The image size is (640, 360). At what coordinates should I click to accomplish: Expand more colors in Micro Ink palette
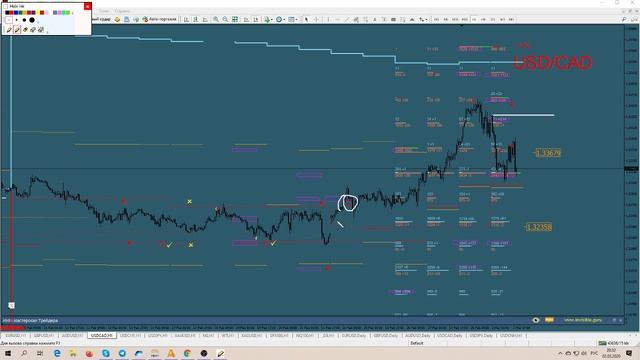pos(73,13)
